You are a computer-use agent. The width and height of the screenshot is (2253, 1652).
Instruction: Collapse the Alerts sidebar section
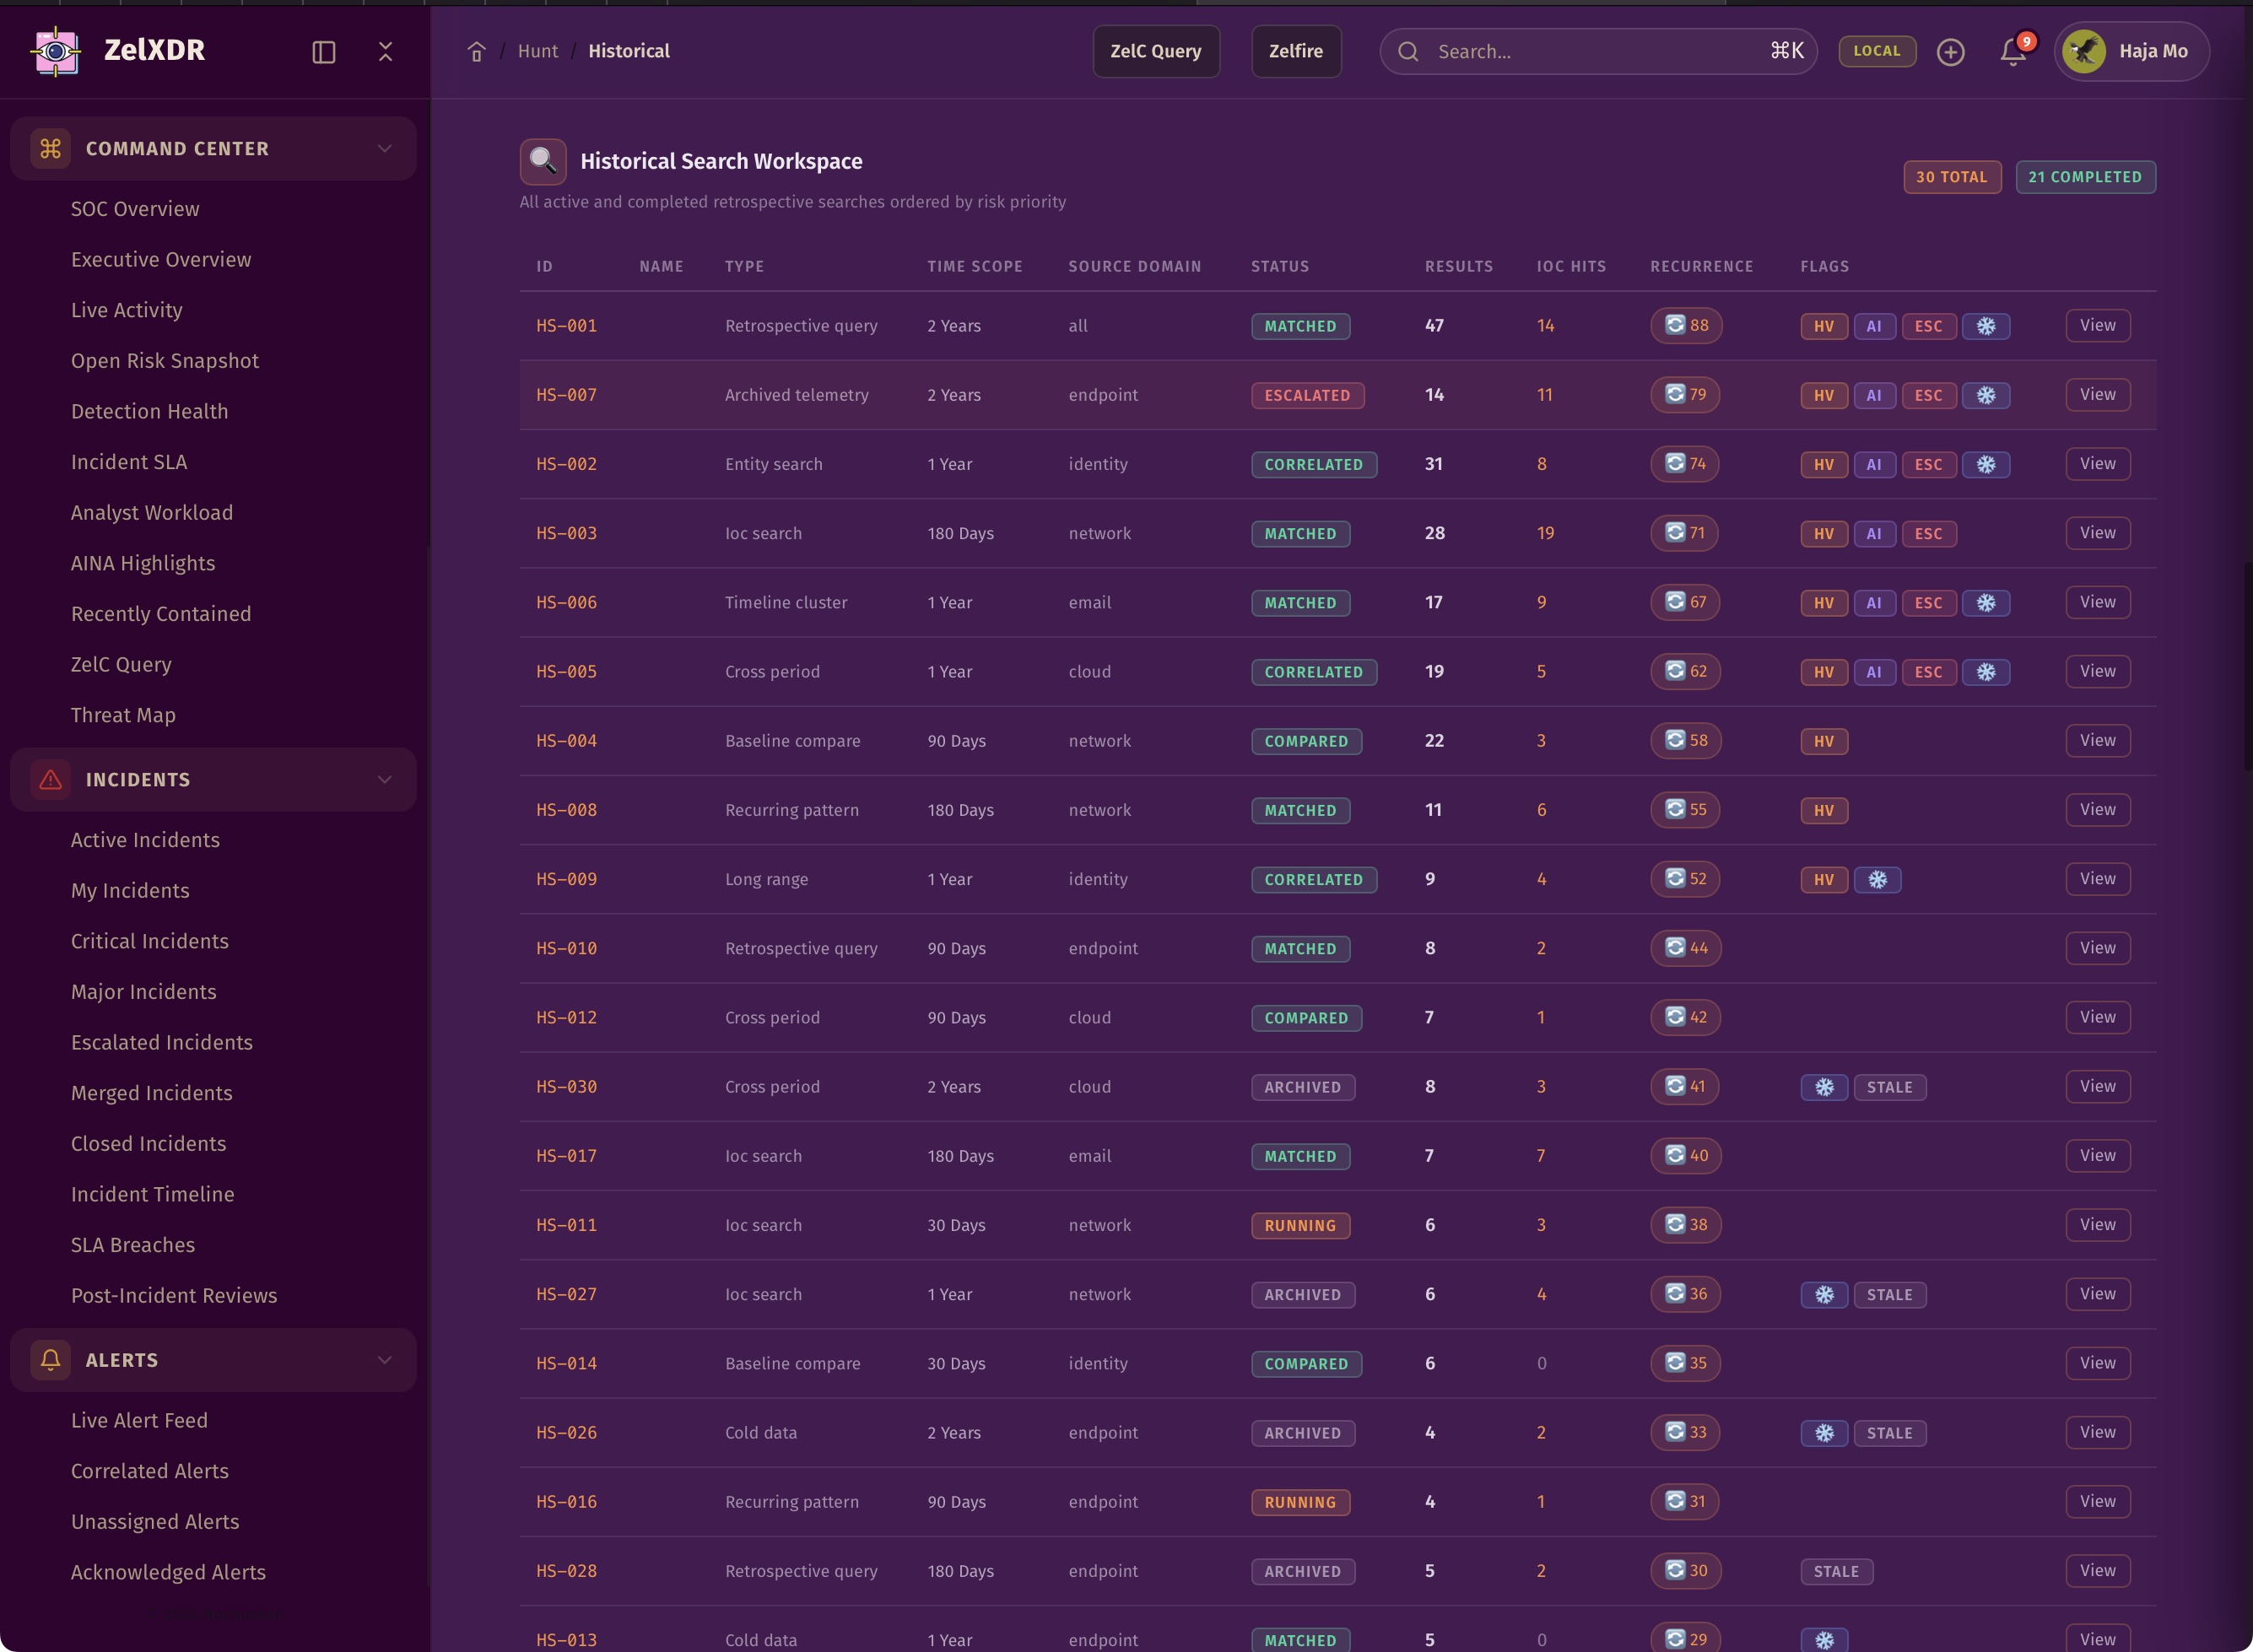[384, 1360]
